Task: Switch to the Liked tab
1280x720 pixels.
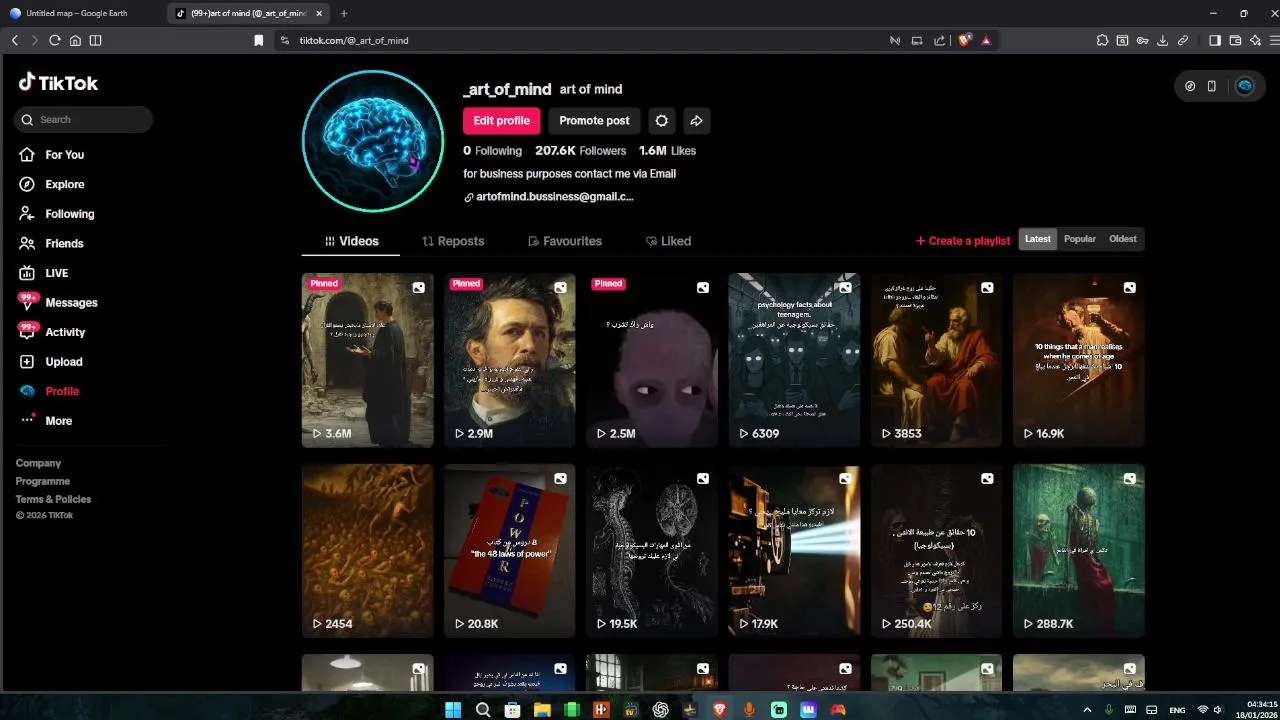Action: coord(668,241)
